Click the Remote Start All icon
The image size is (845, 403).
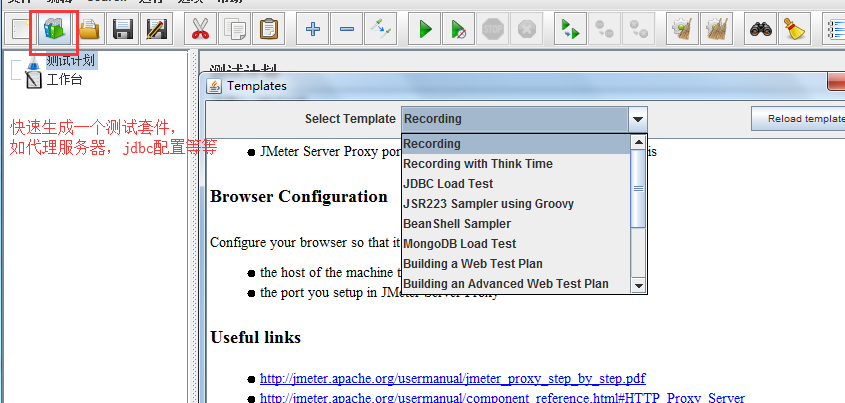pyautogui.click(x=570, y=29)
